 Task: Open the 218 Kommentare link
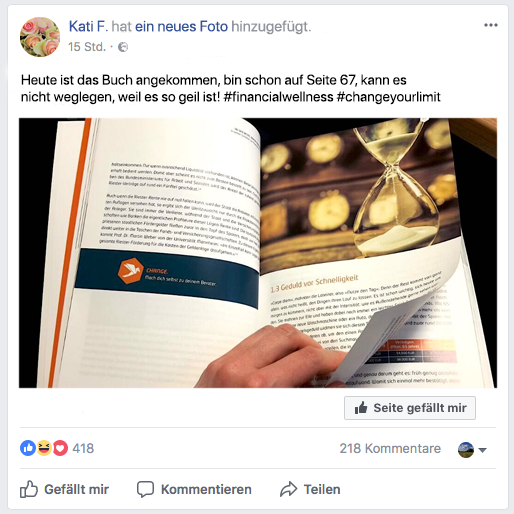coord(390,448)
